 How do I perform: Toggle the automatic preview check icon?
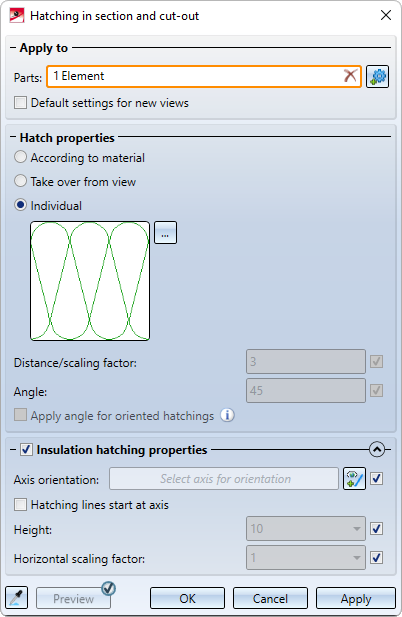[108, 589]
